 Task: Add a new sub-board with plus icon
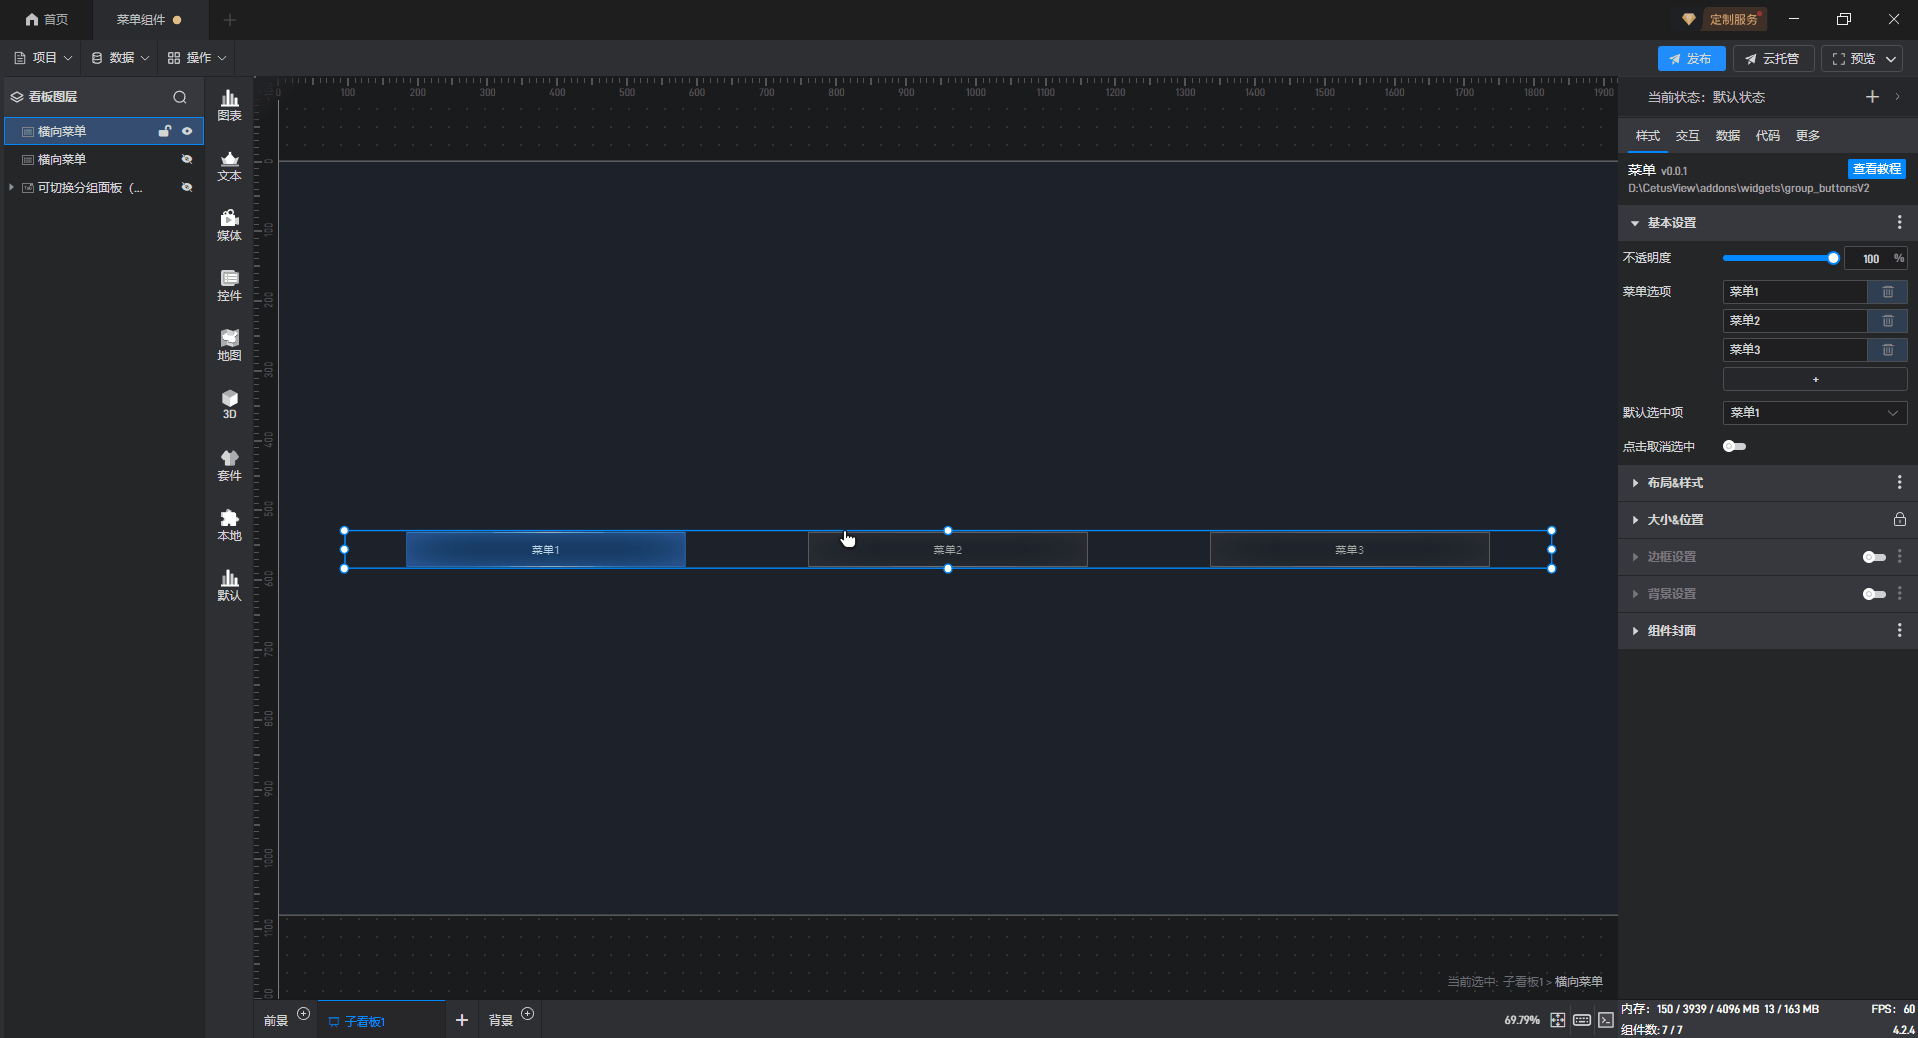[x=461, y=1020]
